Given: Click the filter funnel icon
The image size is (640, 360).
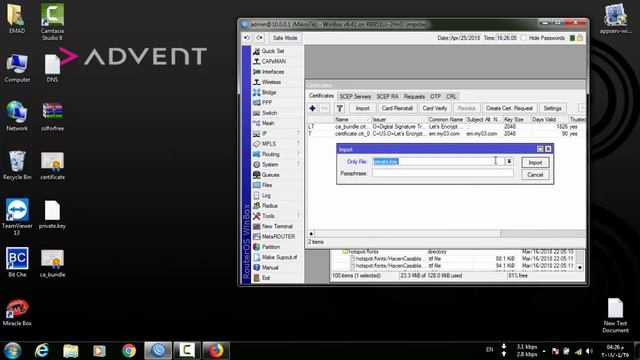Looking at the screenshot, I should (339, 108).
